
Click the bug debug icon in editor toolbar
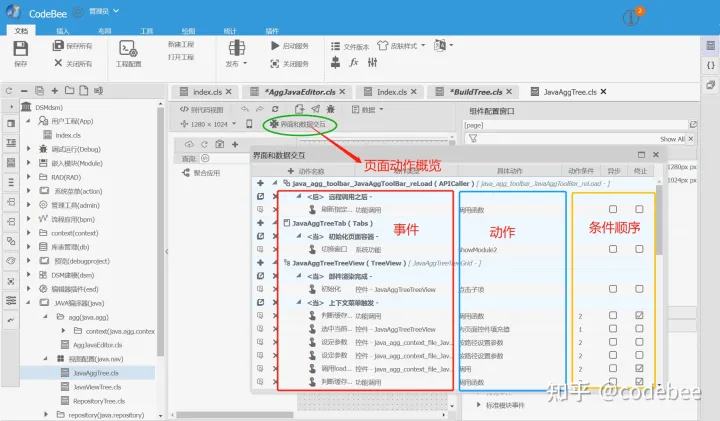pos(331,109)
